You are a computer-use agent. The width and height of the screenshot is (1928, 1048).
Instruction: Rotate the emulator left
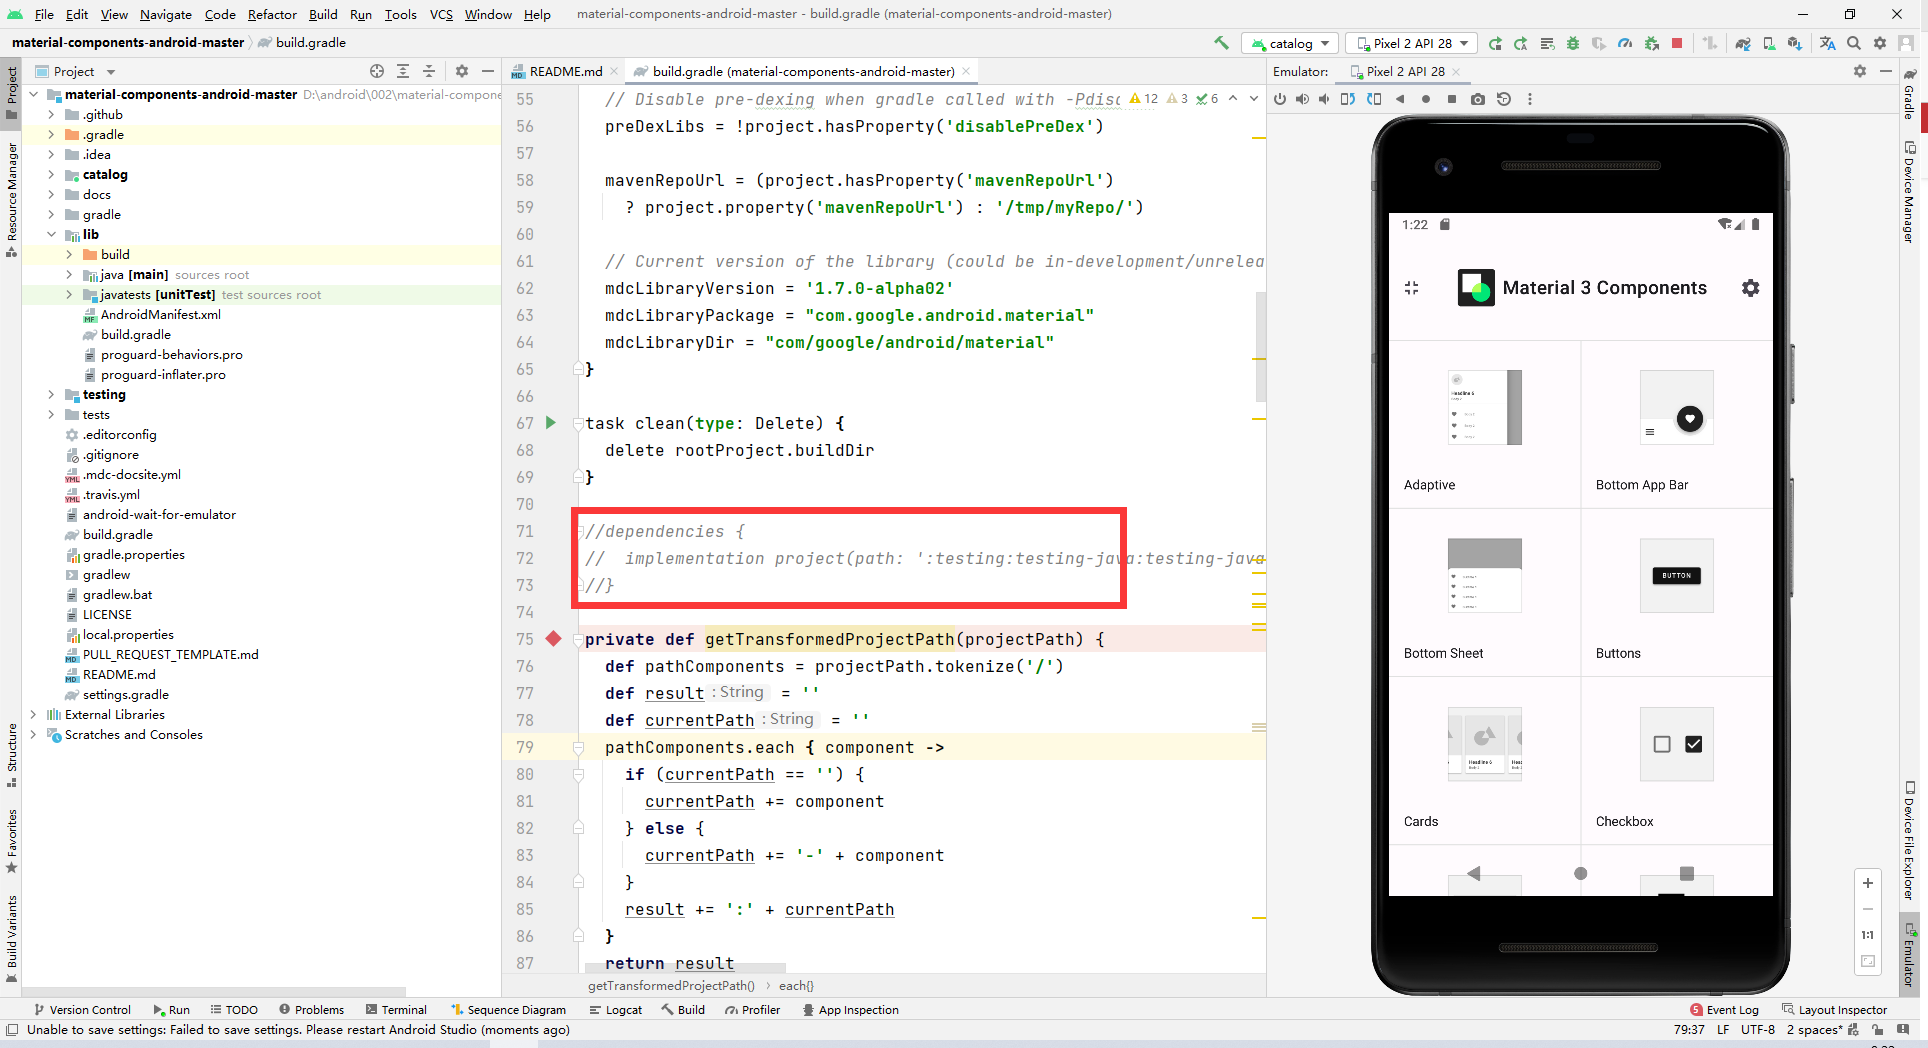[1348, 99]
